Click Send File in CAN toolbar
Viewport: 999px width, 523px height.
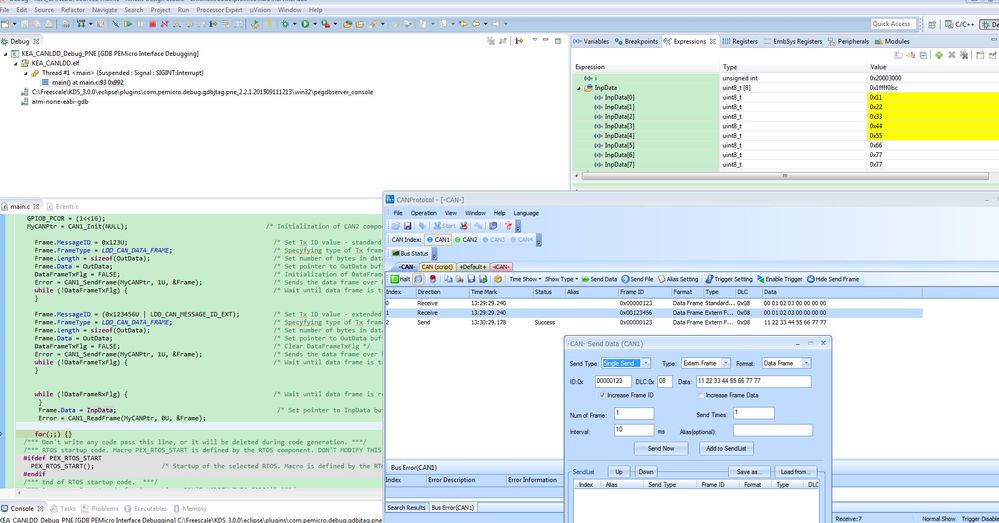637,279
